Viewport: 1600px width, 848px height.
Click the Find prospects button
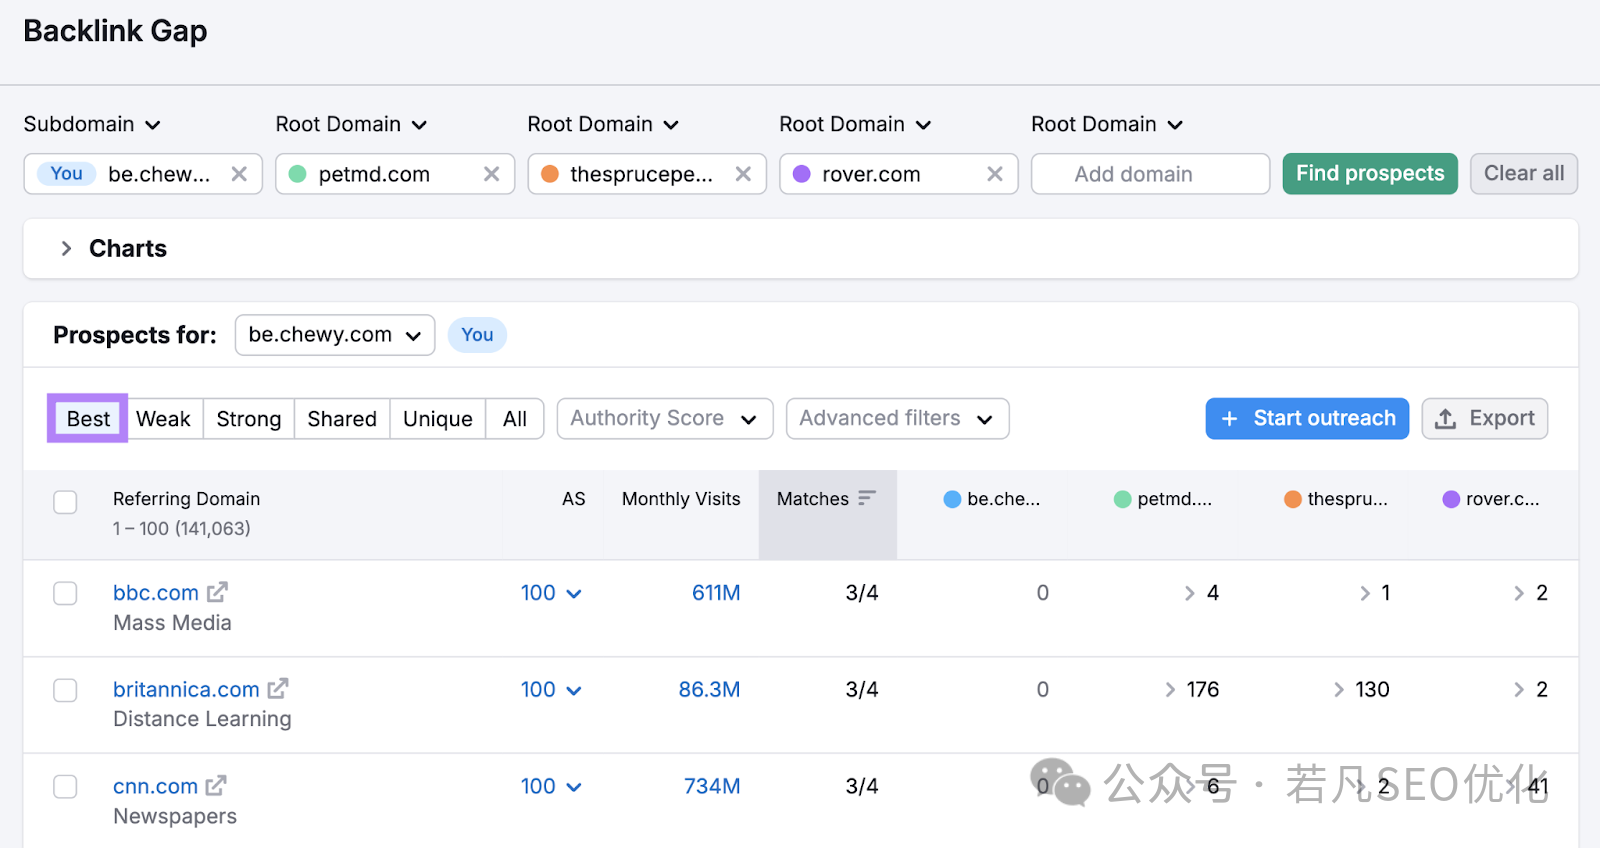click(x=1370, y=174)
